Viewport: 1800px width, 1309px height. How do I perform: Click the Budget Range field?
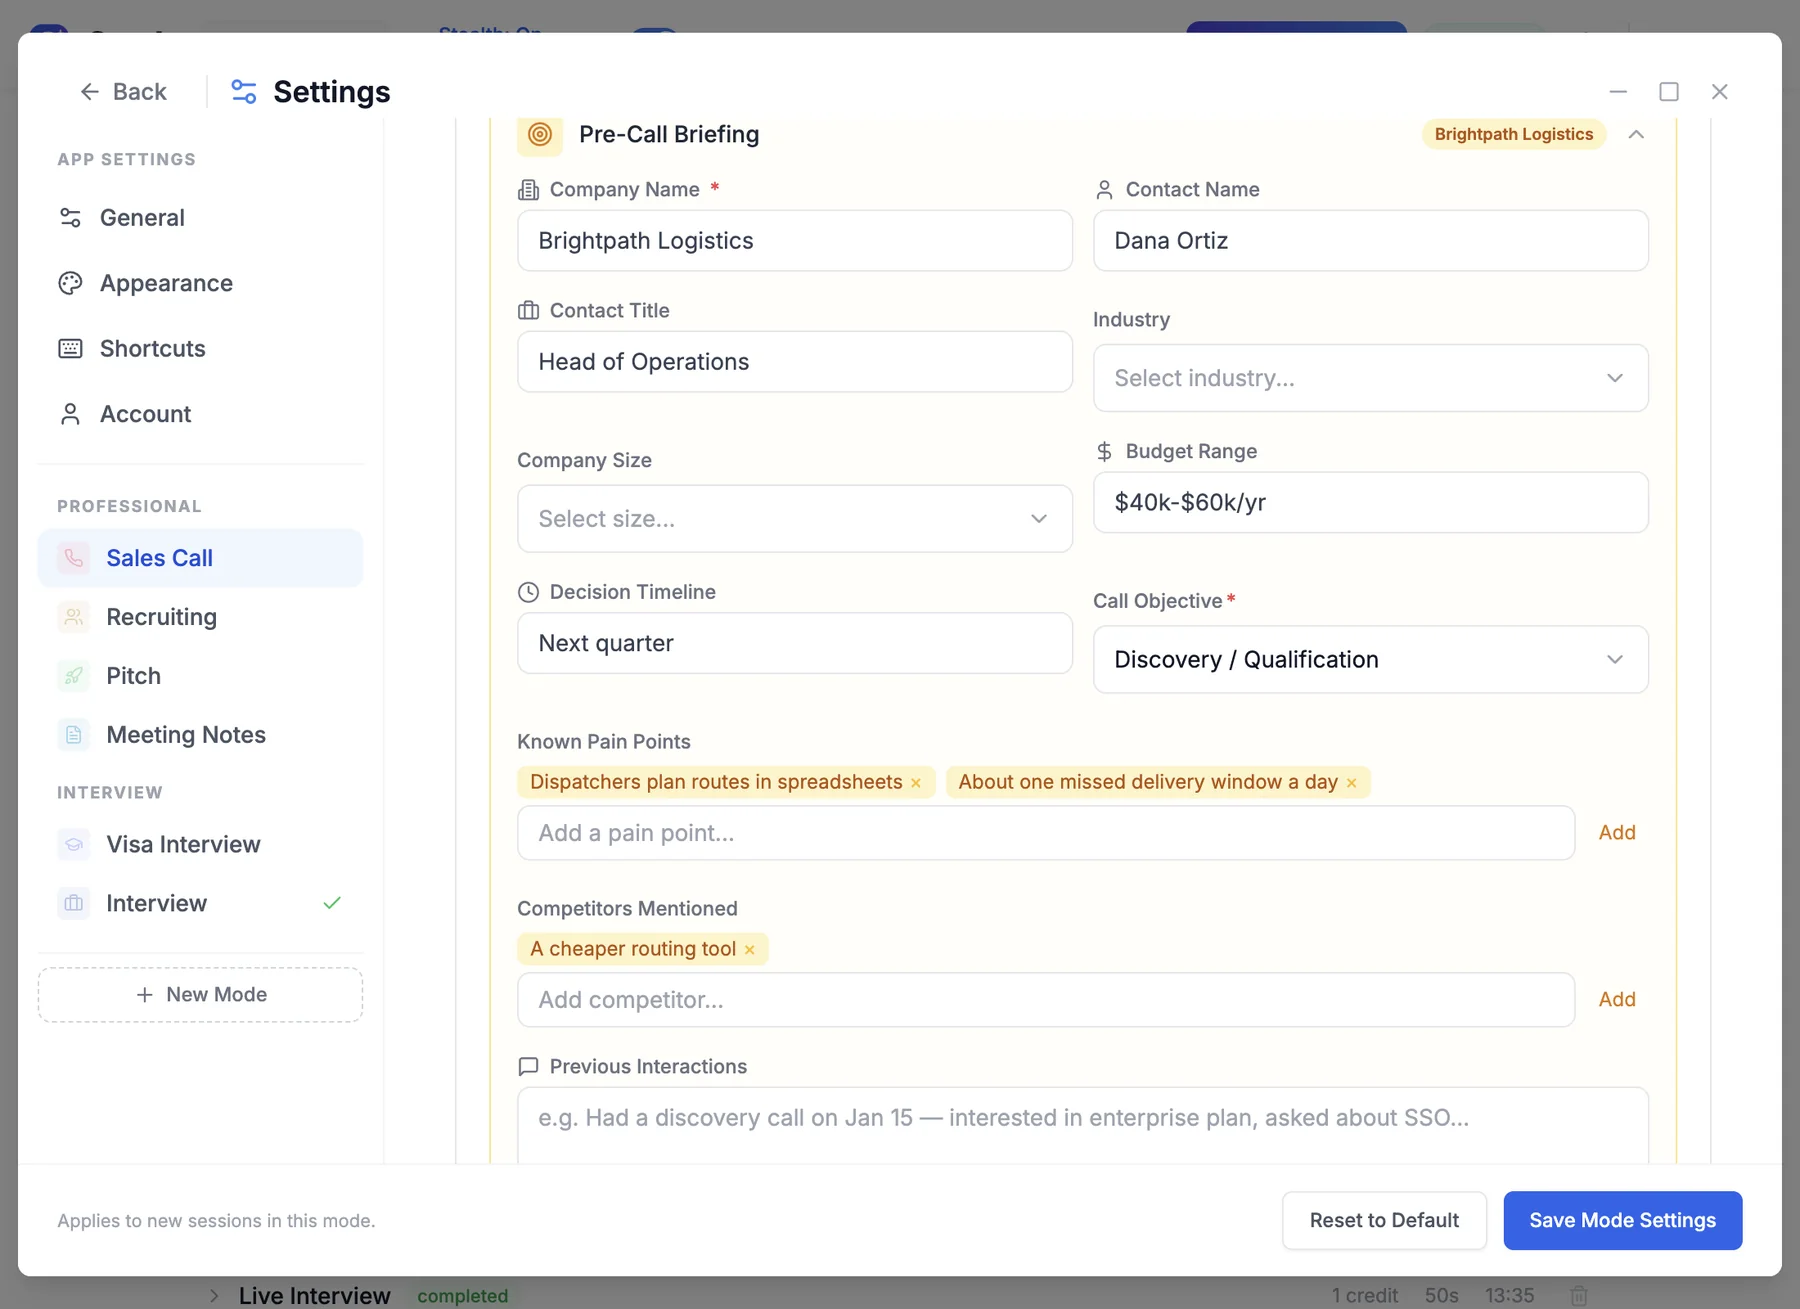tap(1370, 503)
